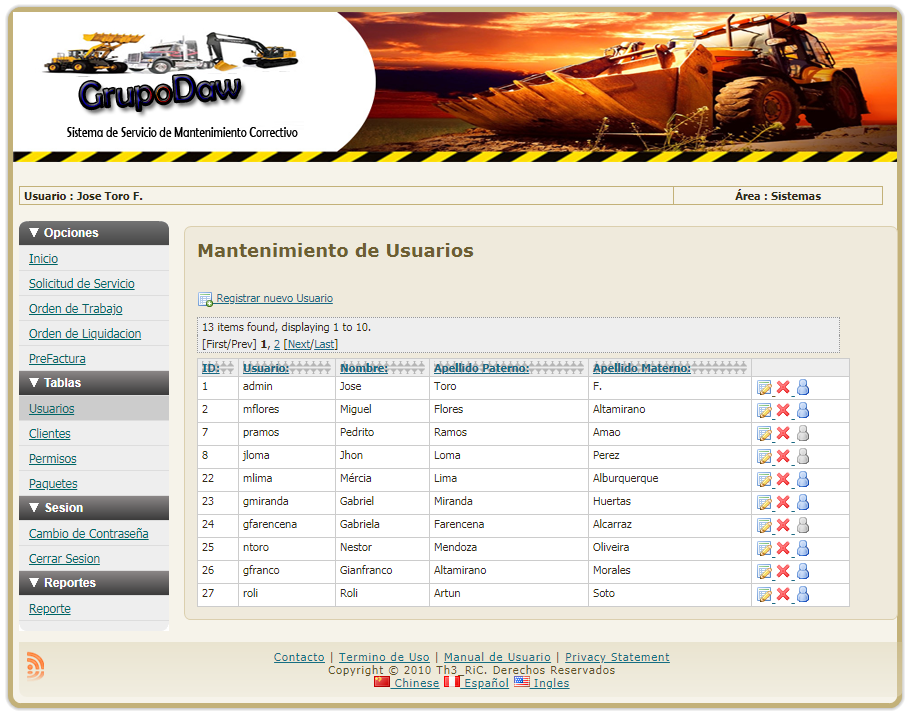The width and height of the screenshot is (909, 717).
Task: Click the Registrar nuevo Usuario table icon
Action: pyautogui.click(x=205, y=299)
